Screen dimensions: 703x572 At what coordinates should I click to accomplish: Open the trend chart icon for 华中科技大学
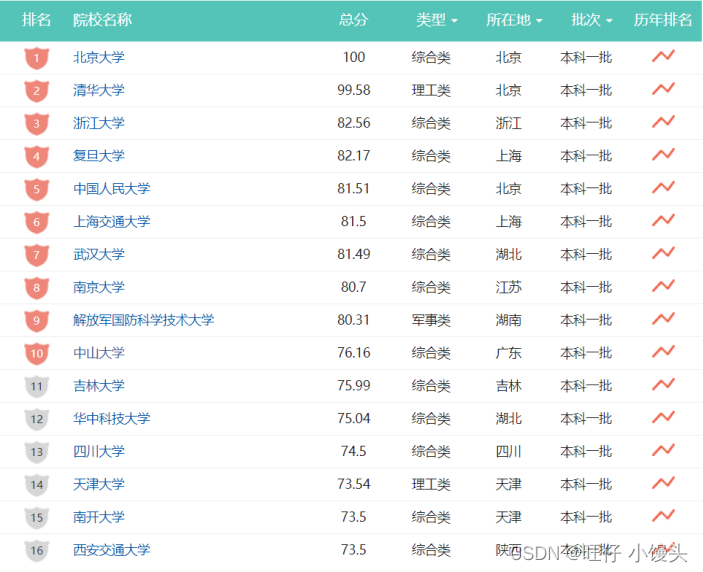click(x=663, y=417)
